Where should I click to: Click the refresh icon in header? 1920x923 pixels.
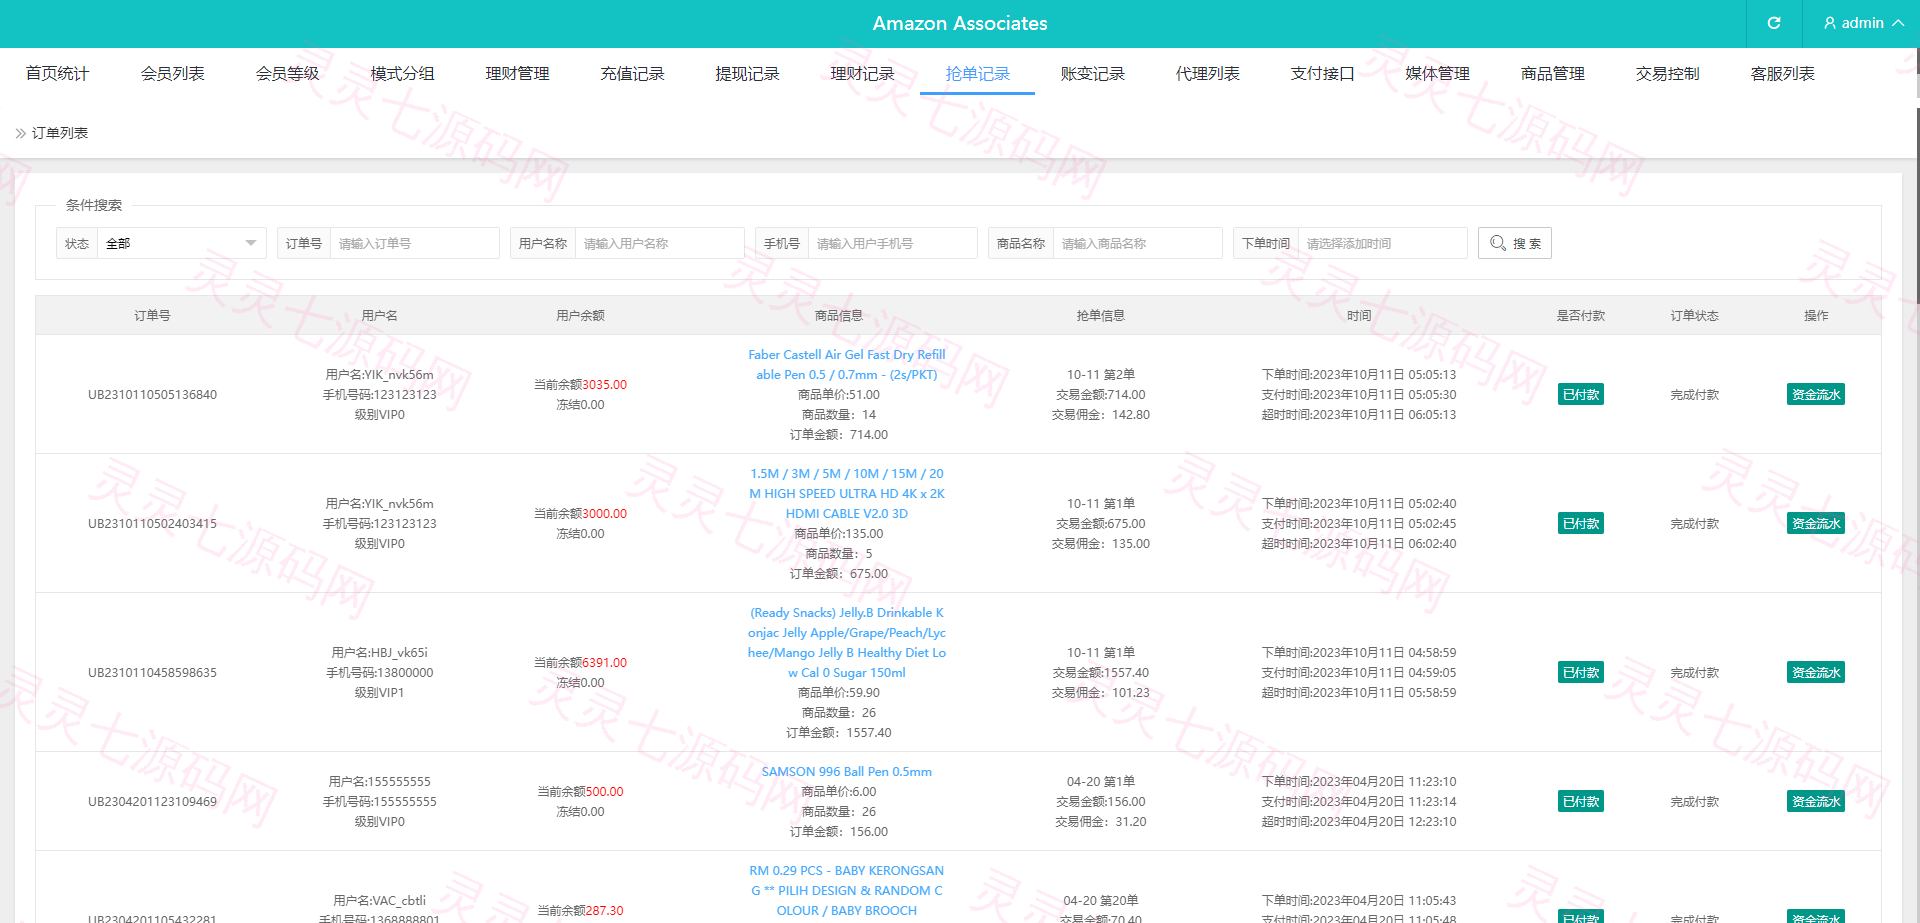click(x=1774, y=23)
